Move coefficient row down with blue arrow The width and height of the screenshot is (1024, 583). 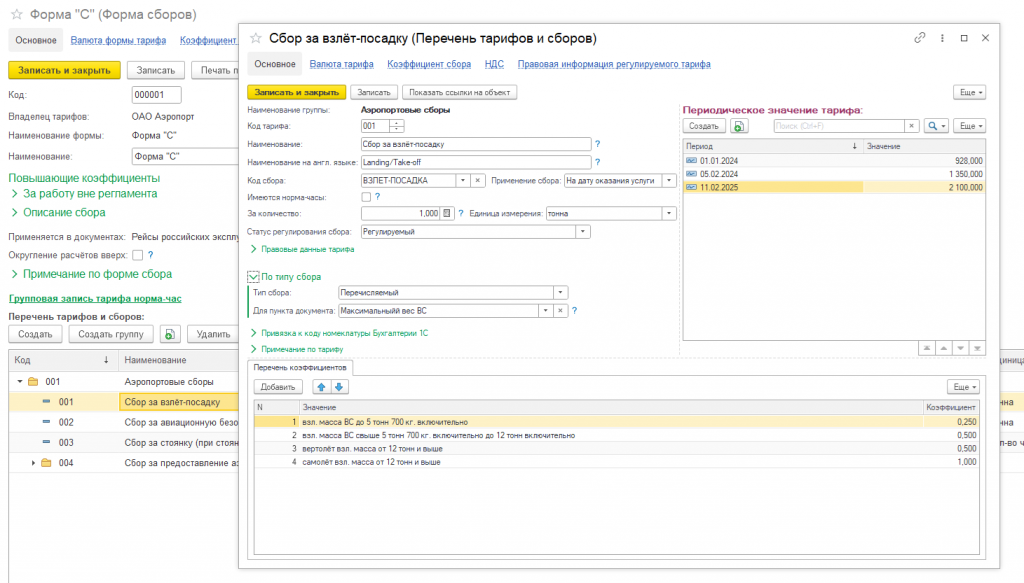tap(339, 387)
